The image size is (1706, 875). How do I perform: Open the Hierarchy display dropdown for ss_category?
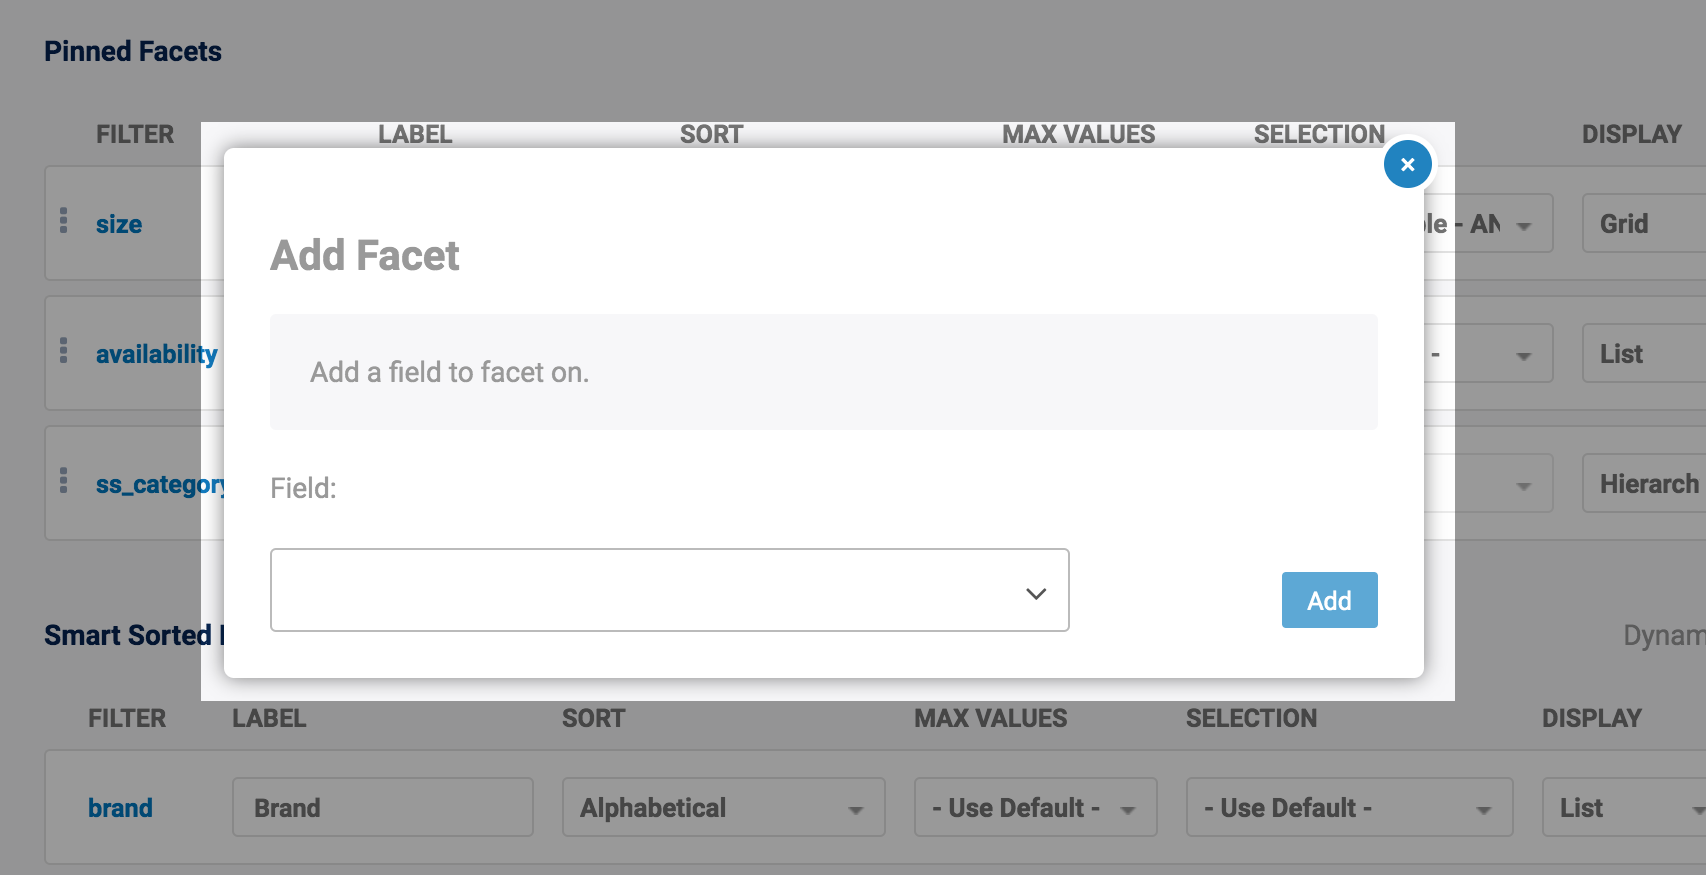coord(1643,484)
